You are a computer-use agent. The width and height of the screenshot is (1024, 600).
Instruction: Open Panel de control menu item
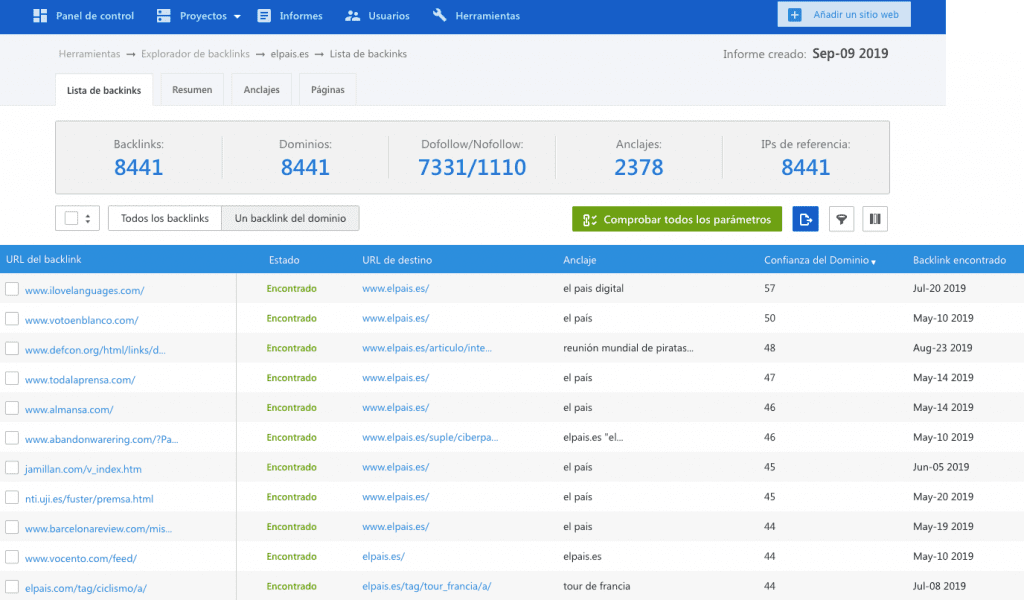pyautogui.click(x=84, y=16)
